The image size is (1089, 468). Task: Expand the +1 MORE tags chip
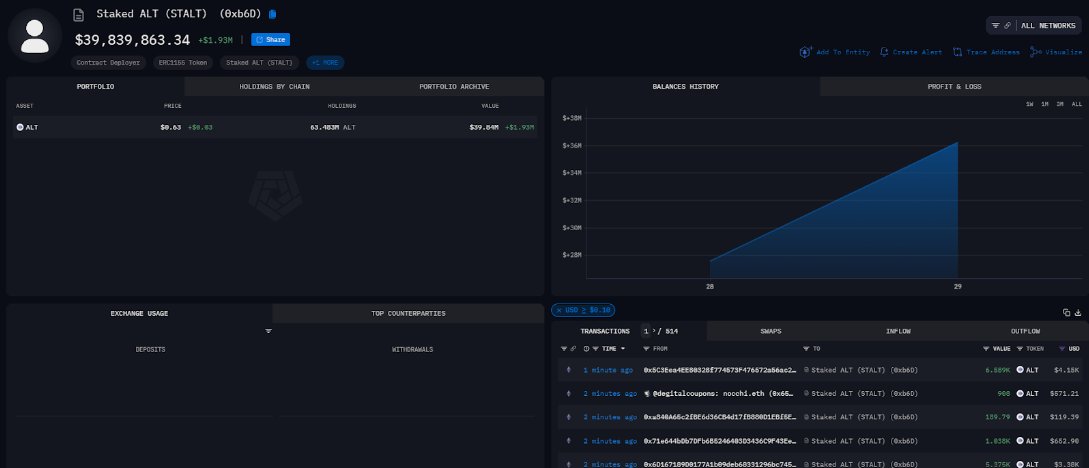[325, 62]
